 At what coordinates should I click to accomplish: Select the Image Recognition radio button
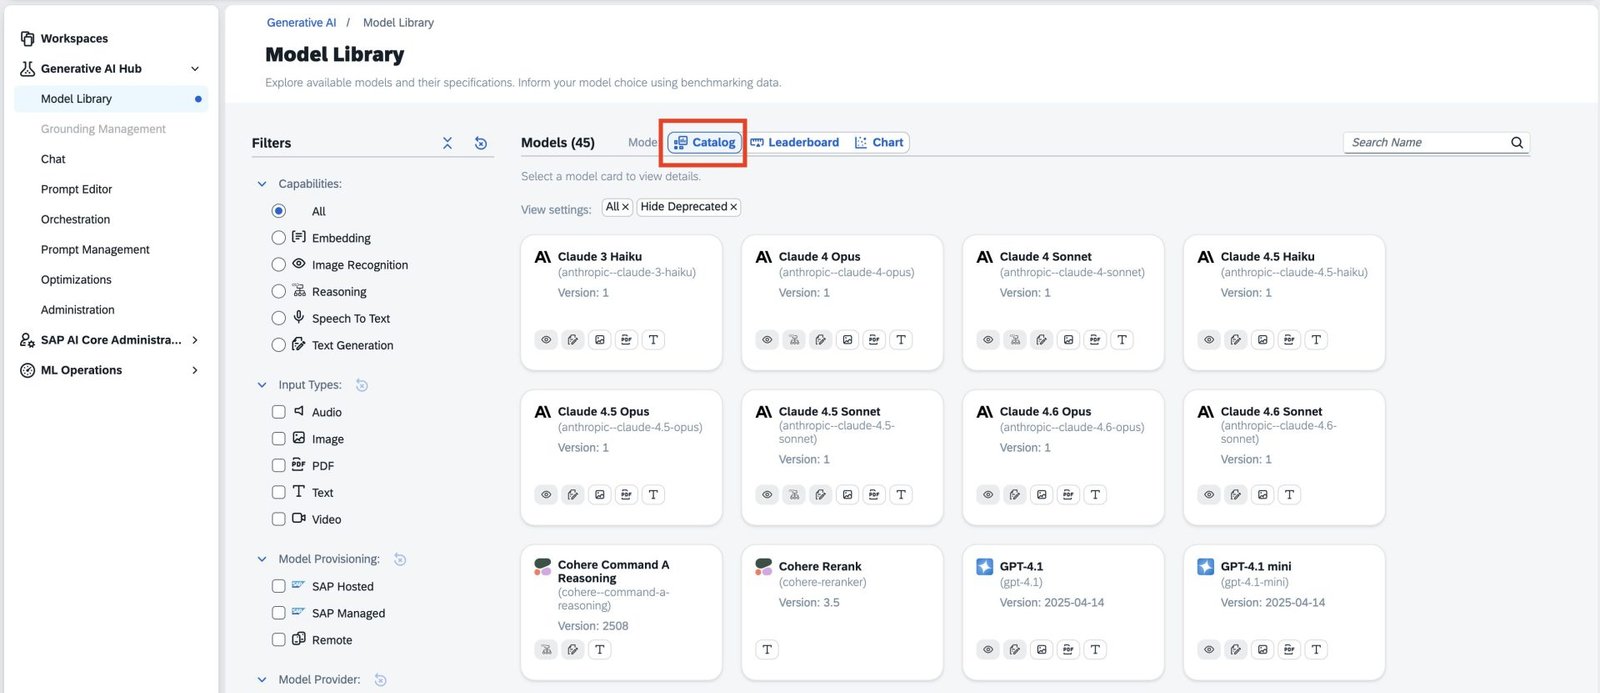(x=279, y=265)
